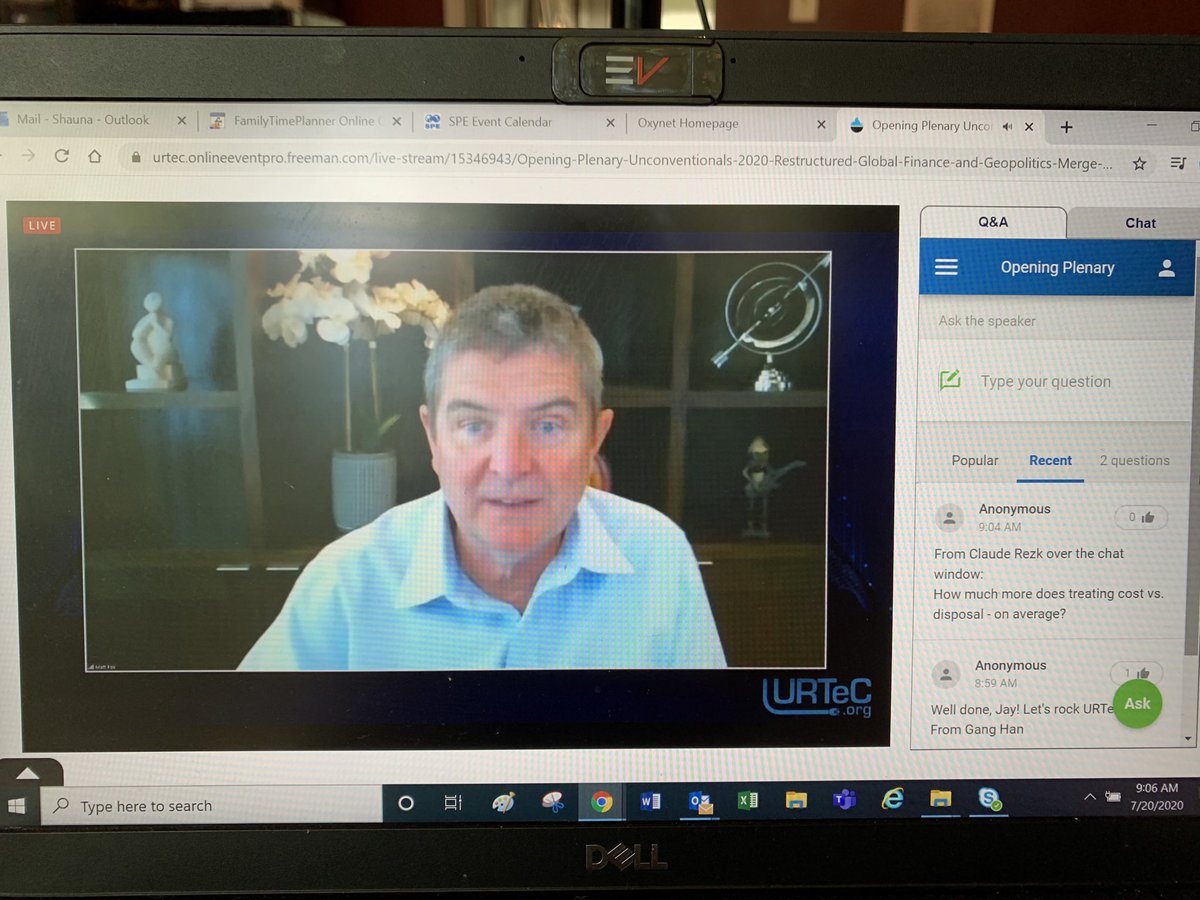This screenshot has width=1200, height=900.
Task: Open the keyboard icon in system tray
Action: [1114, 796]
